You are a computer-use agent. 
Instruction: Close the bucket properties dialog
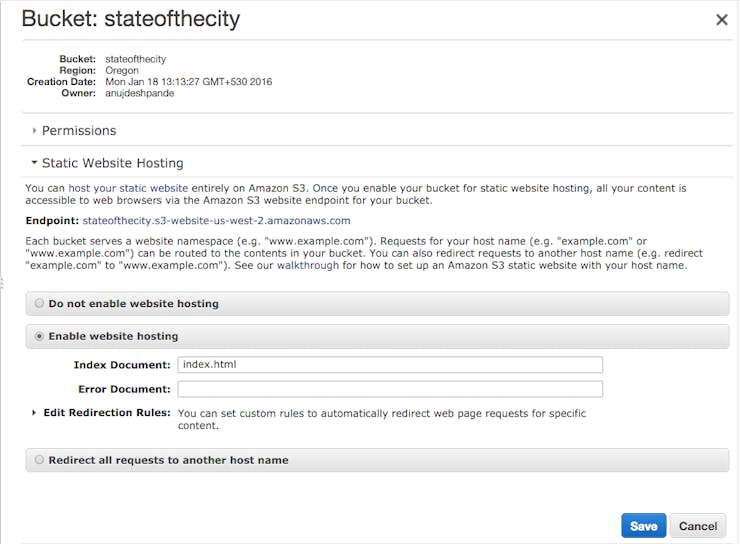[722, 20]
